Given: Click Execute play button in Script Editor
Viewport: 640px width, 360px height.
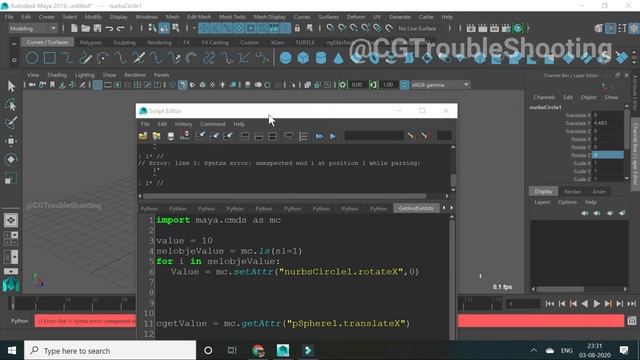Looking at the screenshot, I should (333, 136).
